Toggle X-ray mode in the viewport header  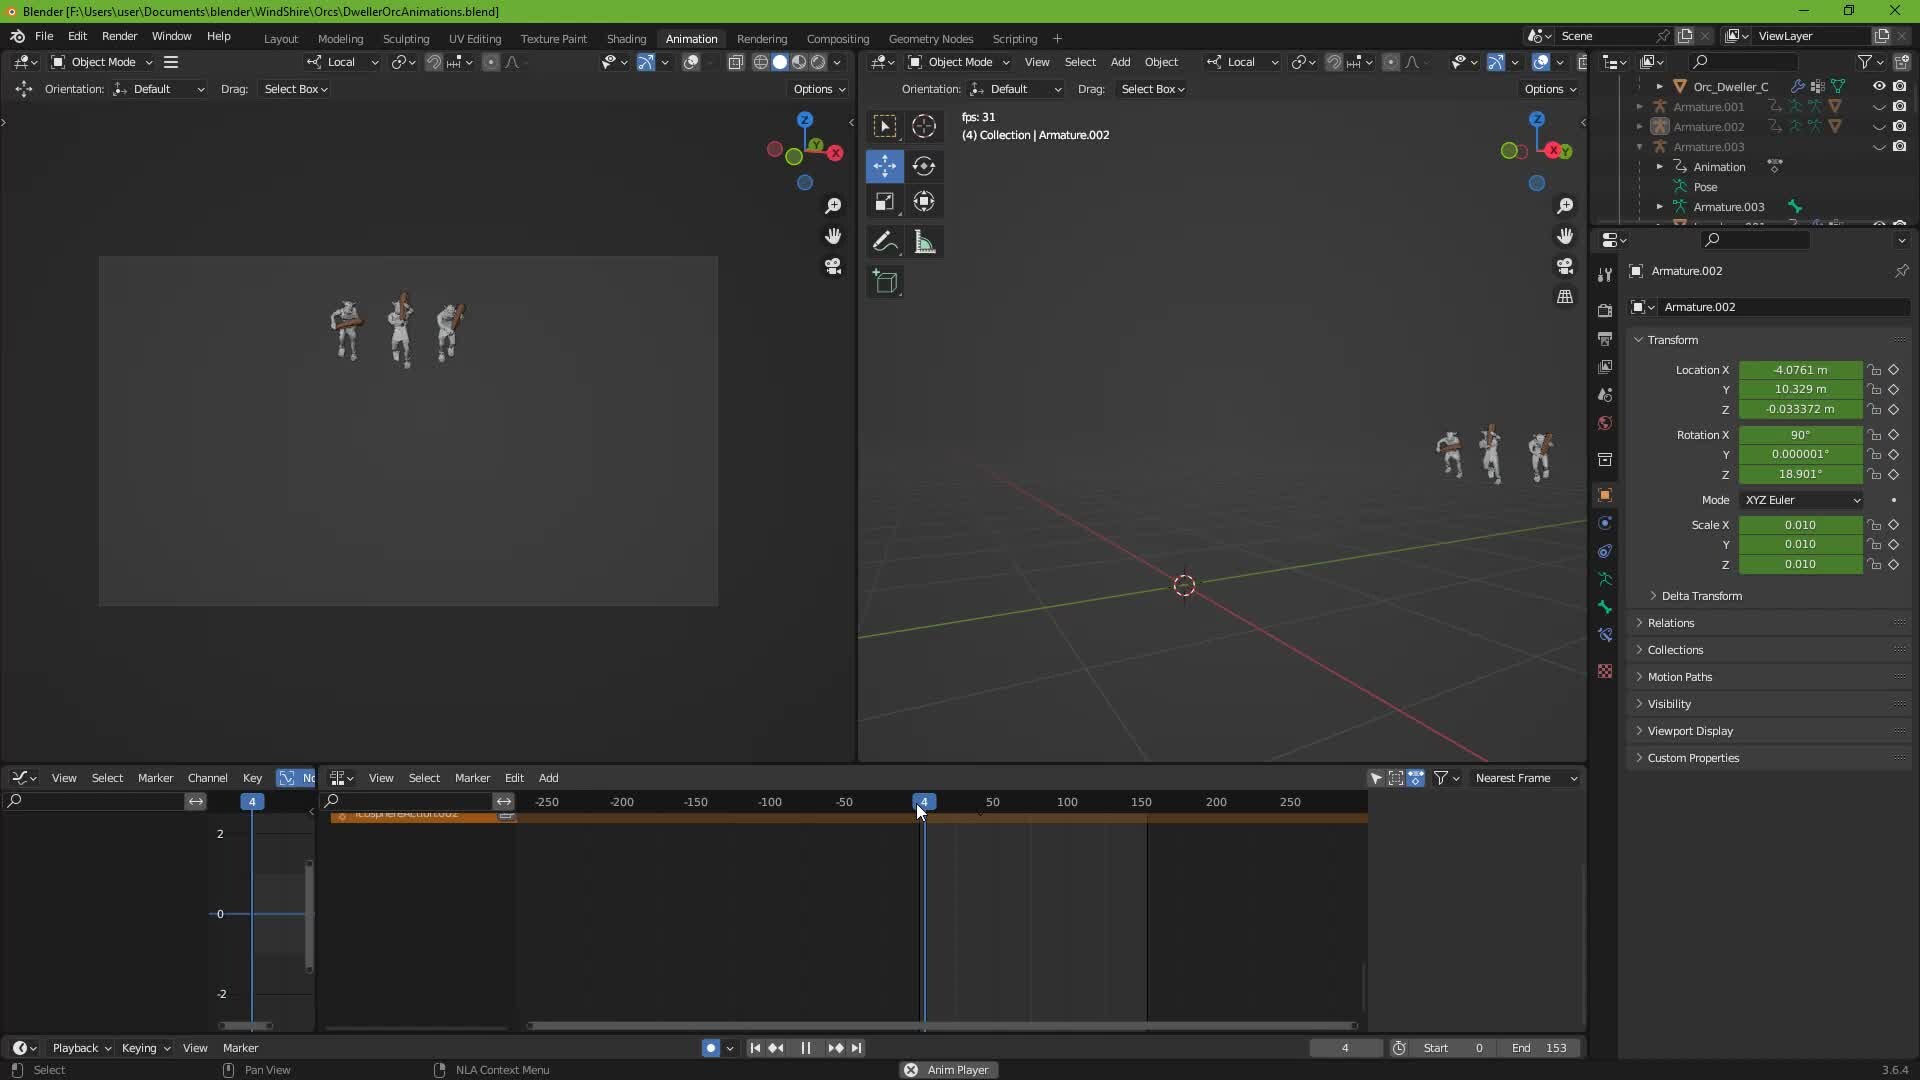click(x=1583, y=62)
